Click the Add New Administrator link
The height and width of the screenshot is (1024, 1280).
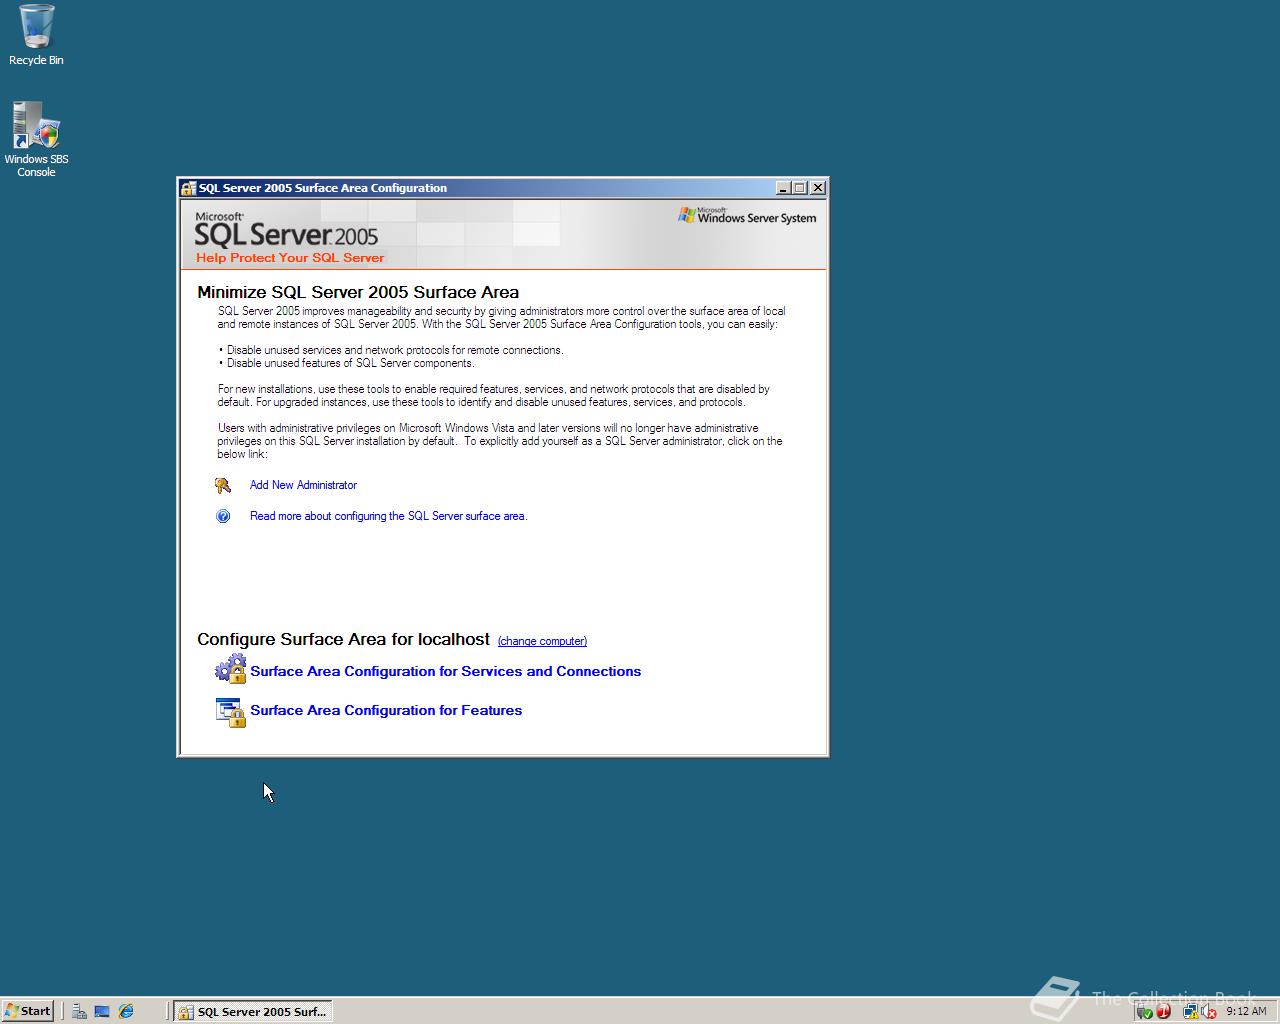click(x=303, y=485)
